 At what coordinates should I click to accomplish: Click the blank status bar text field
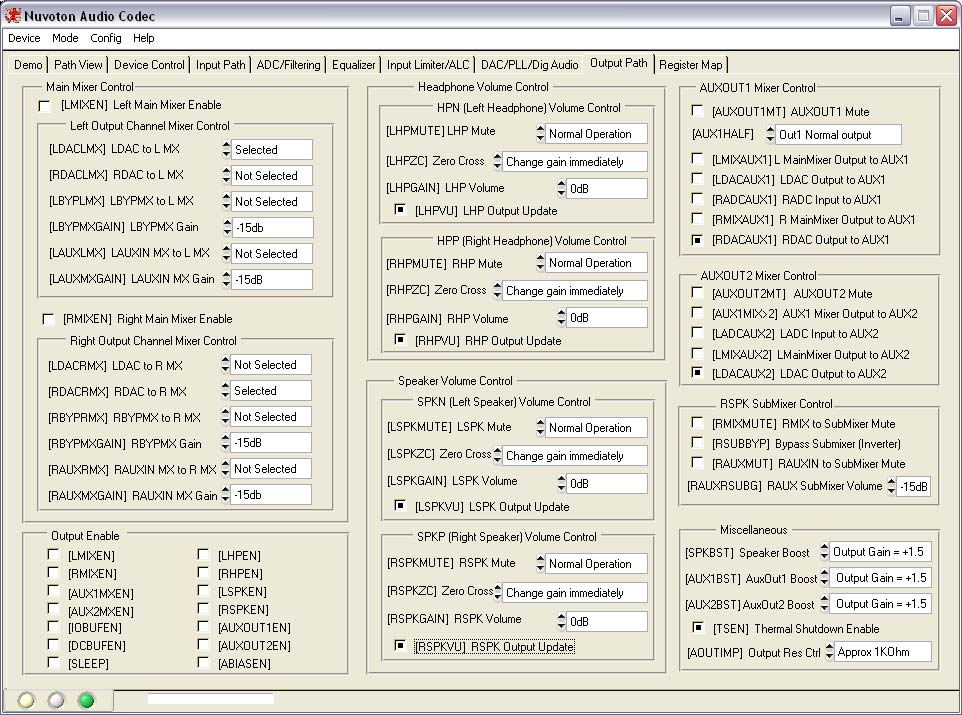click(210, 699)
